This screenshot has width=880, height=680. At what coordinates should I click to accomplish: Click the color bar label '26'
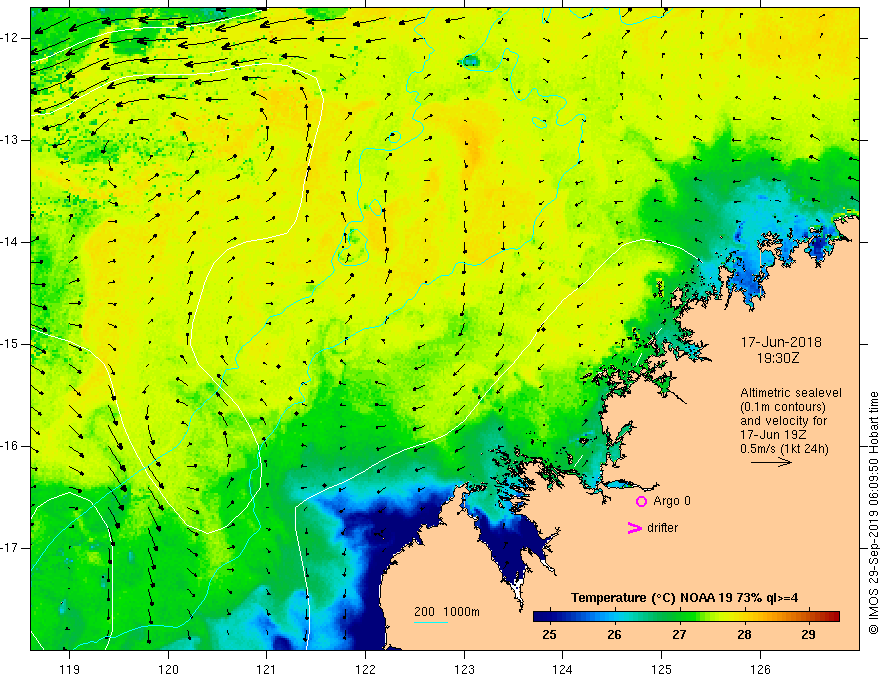(614, 635)
